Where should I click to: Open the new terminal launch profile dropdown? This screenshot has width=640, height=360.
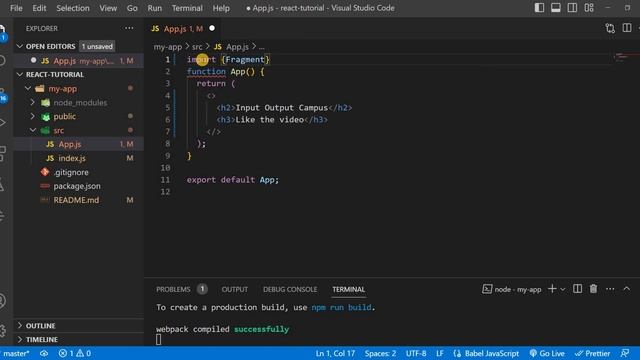563,289
